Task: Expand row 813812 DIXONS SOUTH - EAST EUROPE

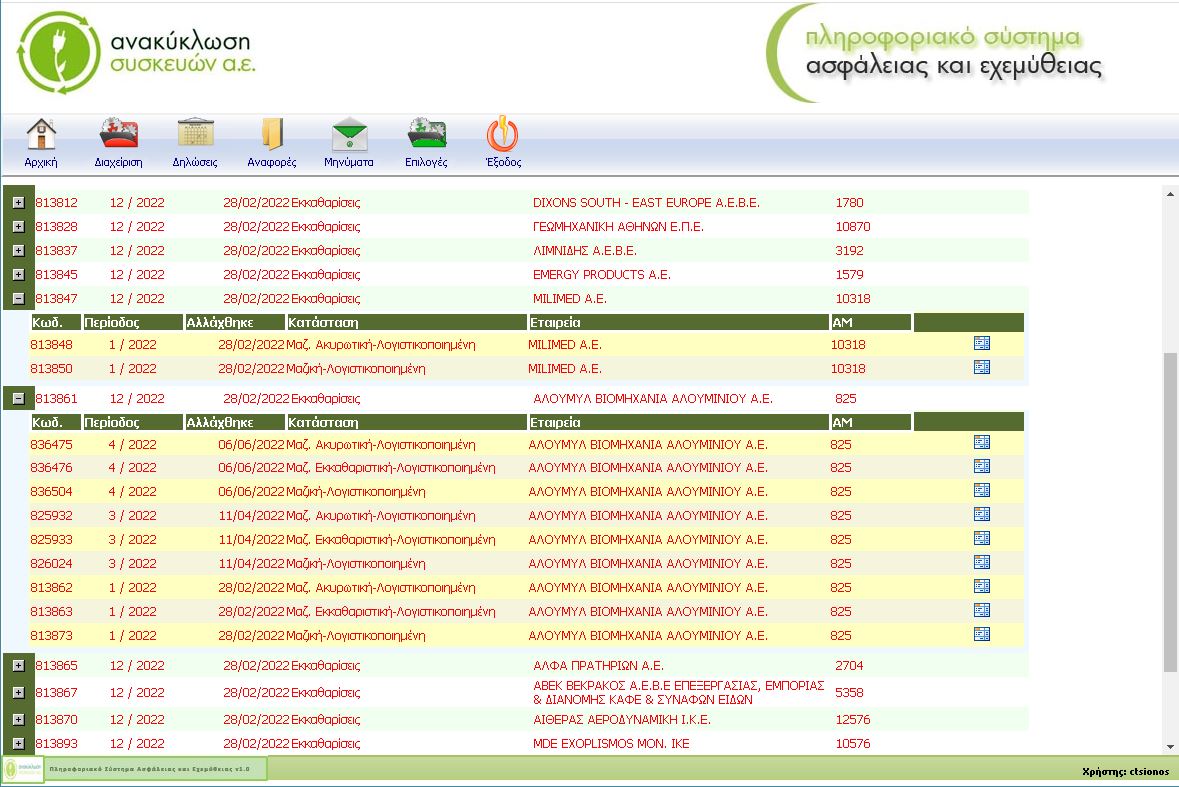Action: coord(19,203)
